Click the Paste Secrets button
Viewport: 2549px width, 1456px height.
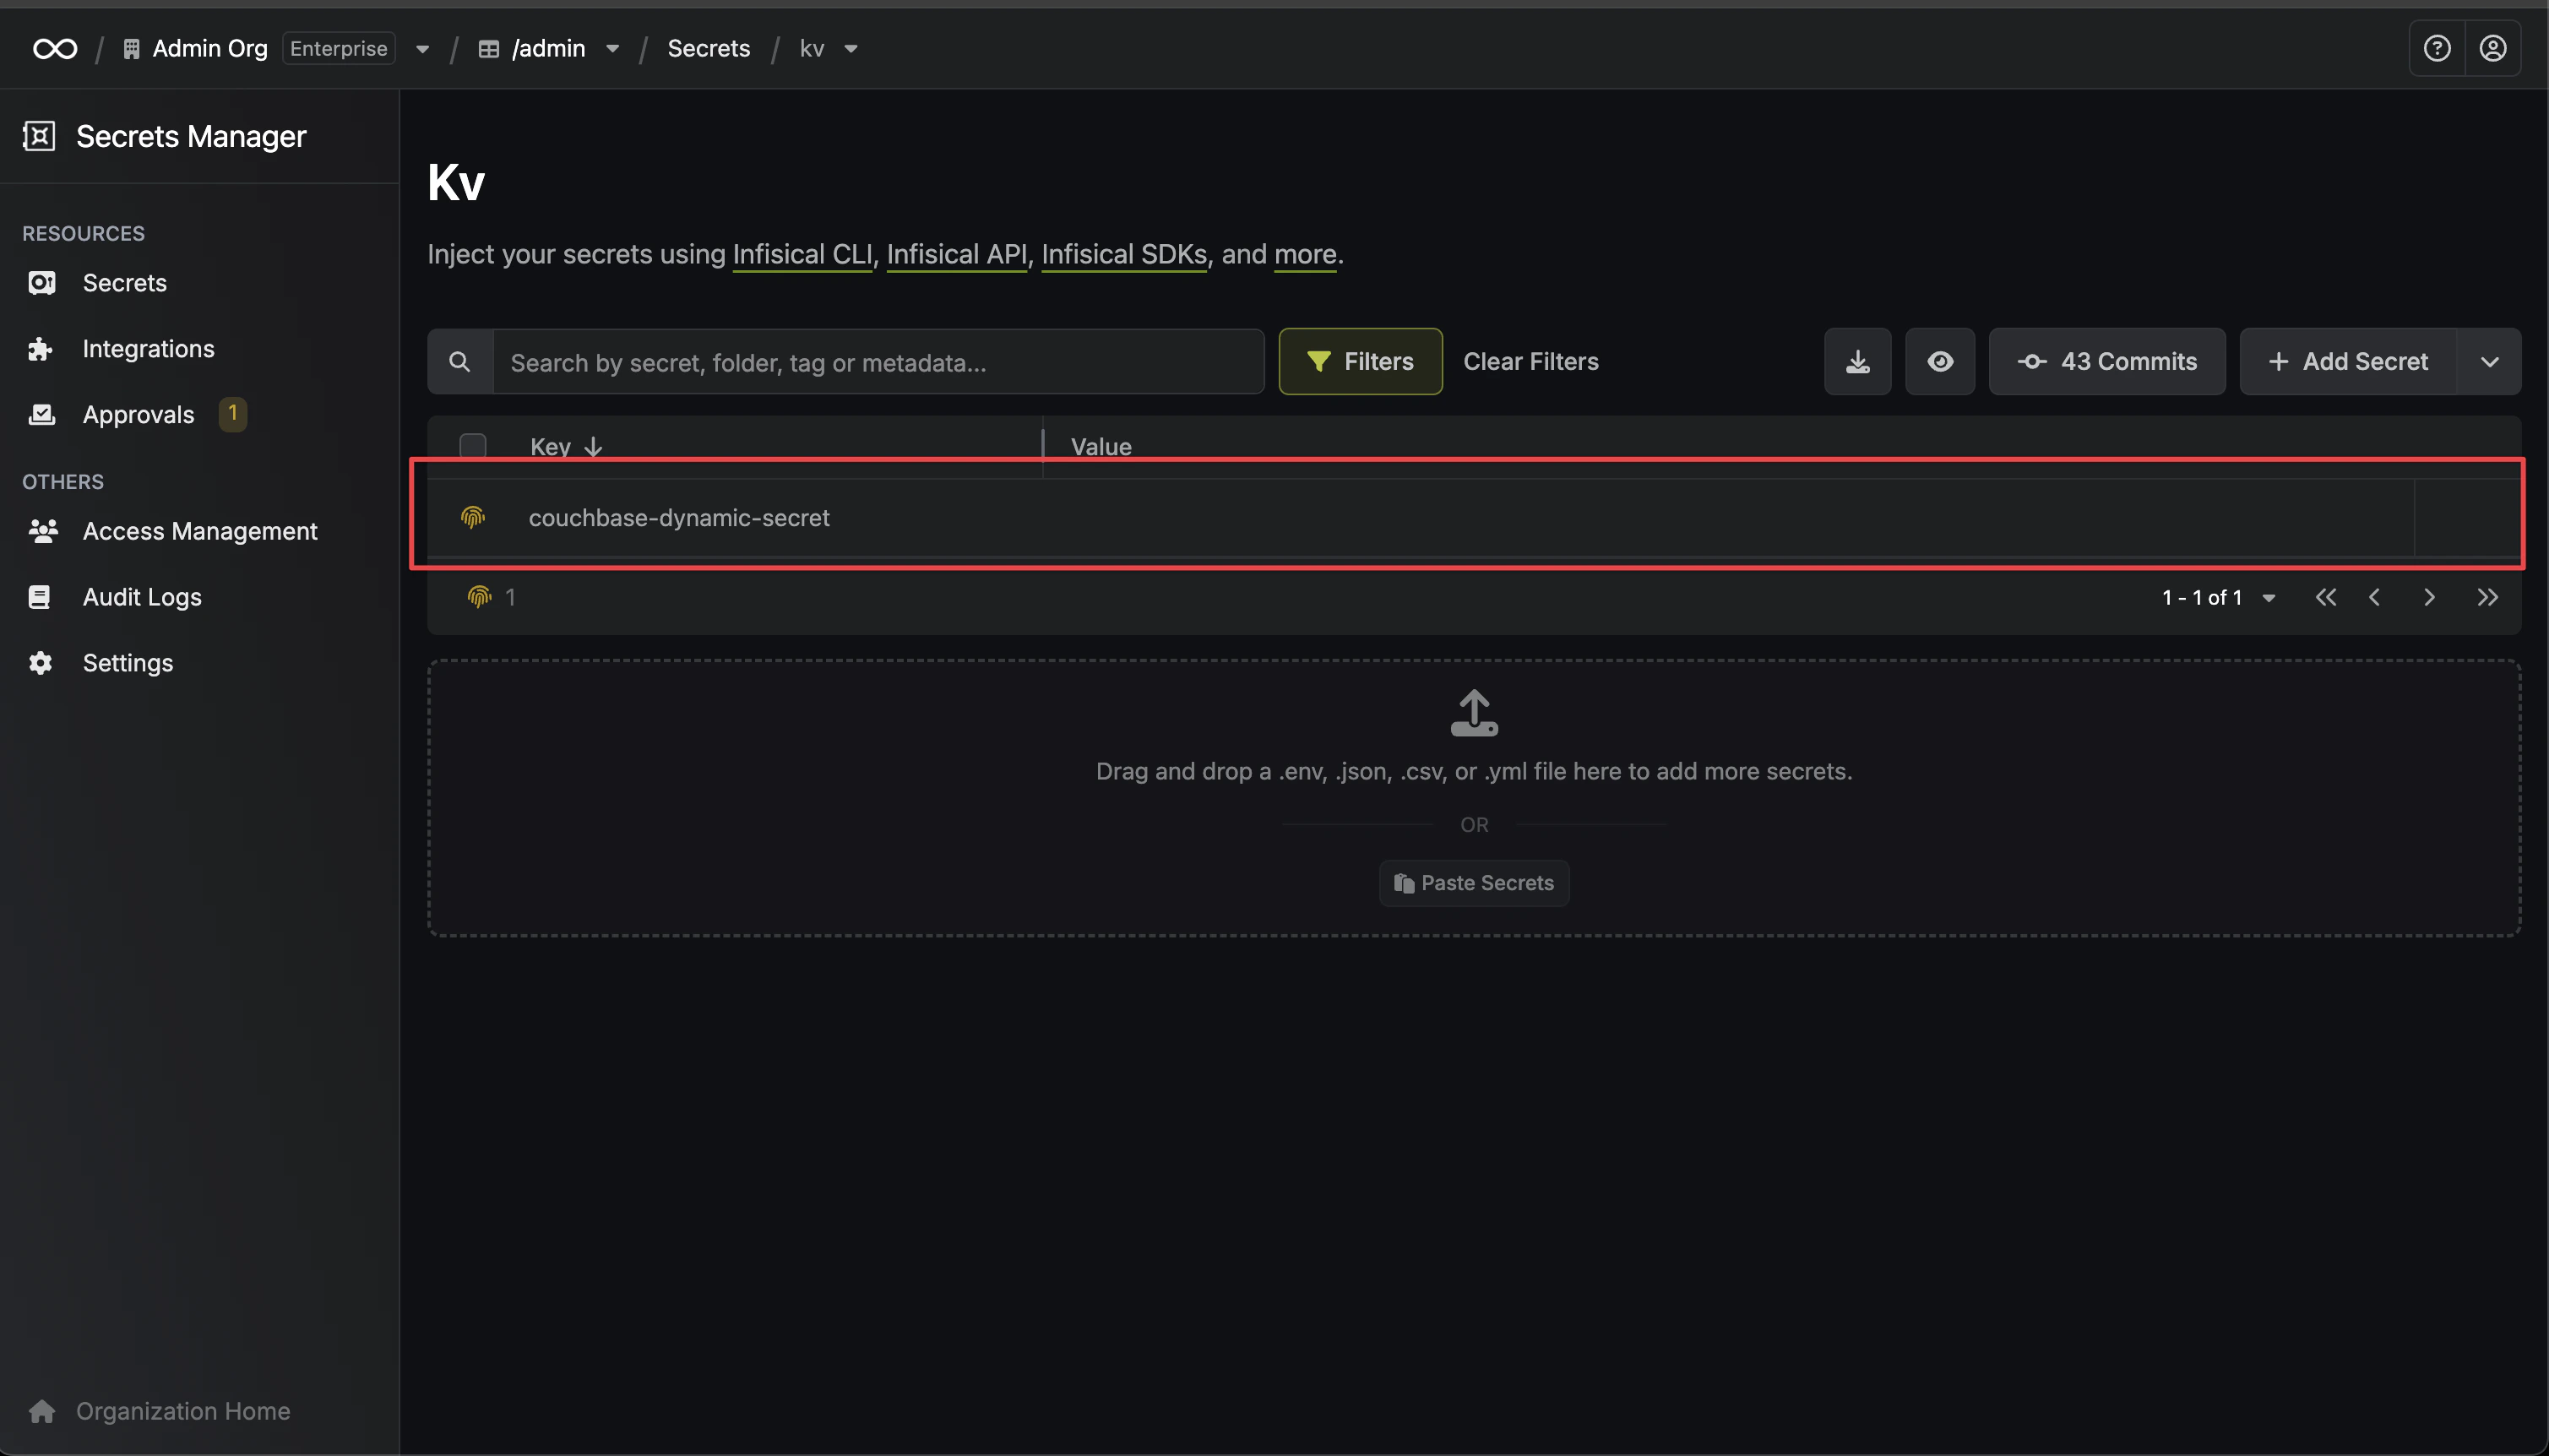1474,883
